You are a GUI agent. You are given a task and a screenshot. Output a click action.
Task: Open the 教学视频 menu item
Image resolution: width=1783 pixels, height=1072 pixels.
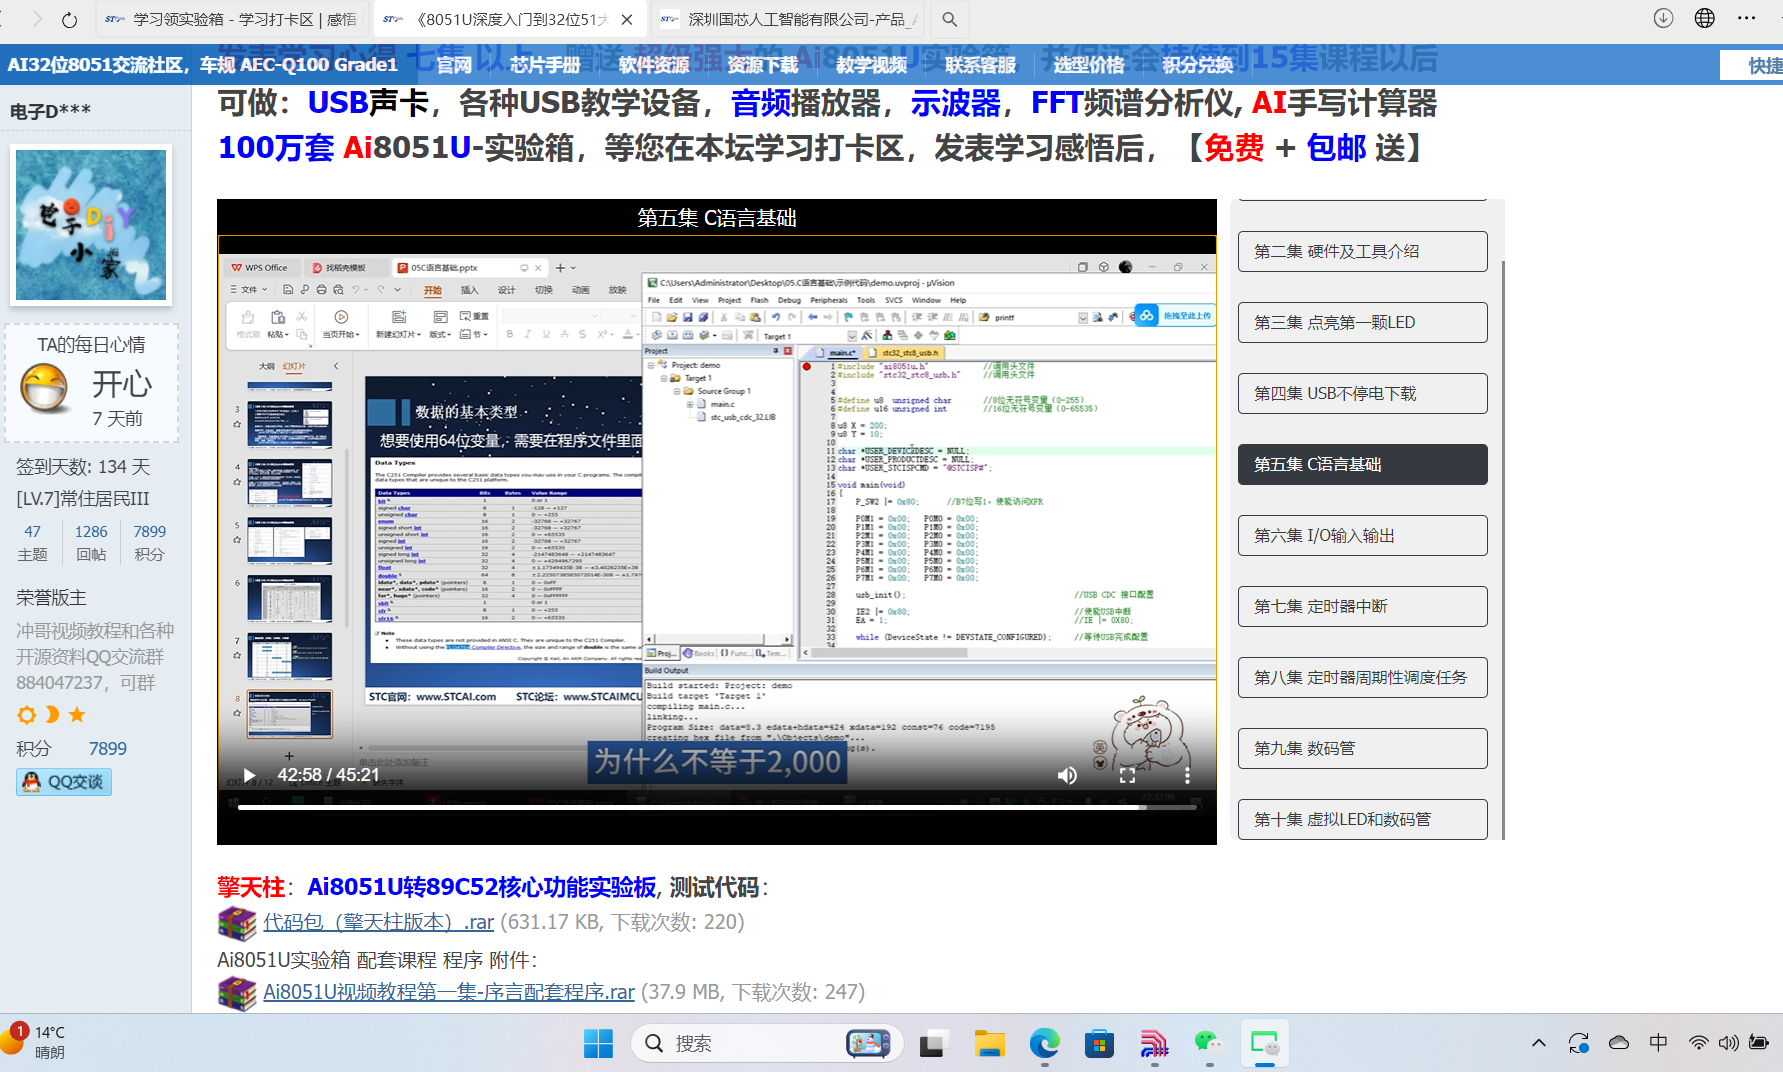click(872, 65)
